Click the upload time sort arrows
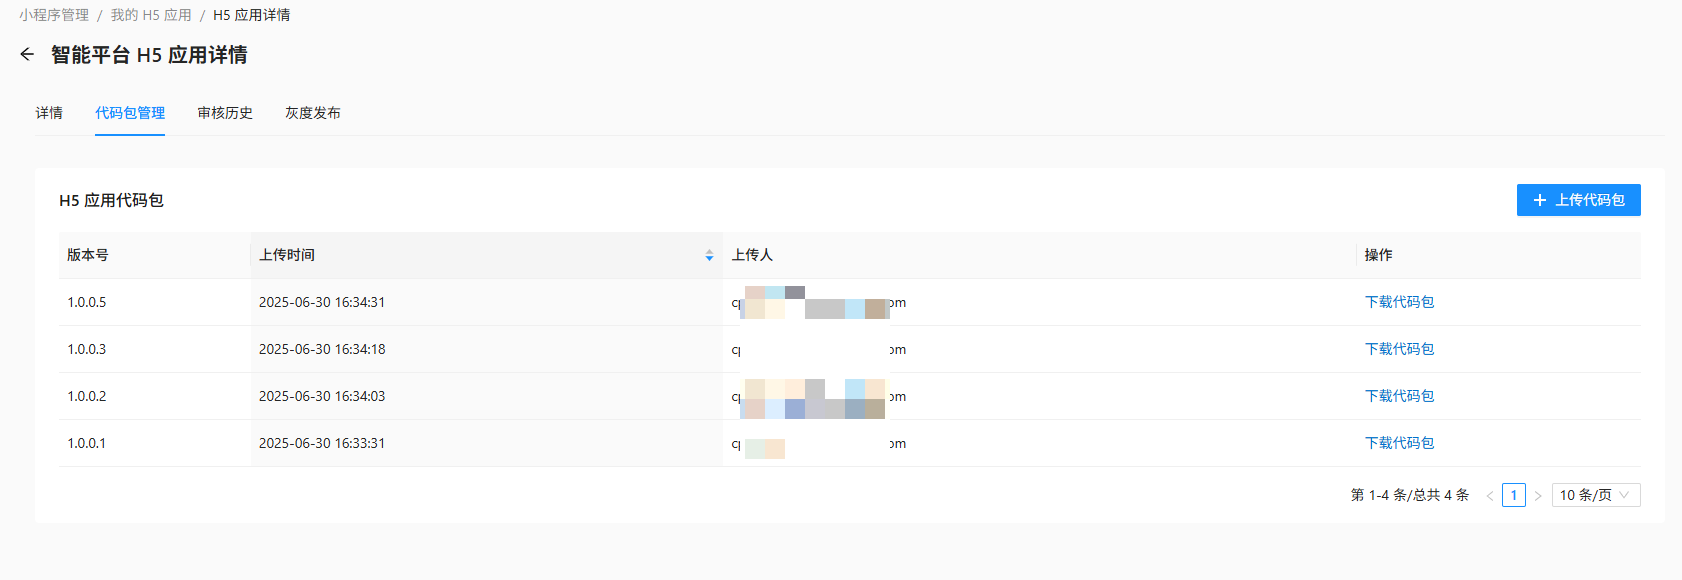 [709, 256]
